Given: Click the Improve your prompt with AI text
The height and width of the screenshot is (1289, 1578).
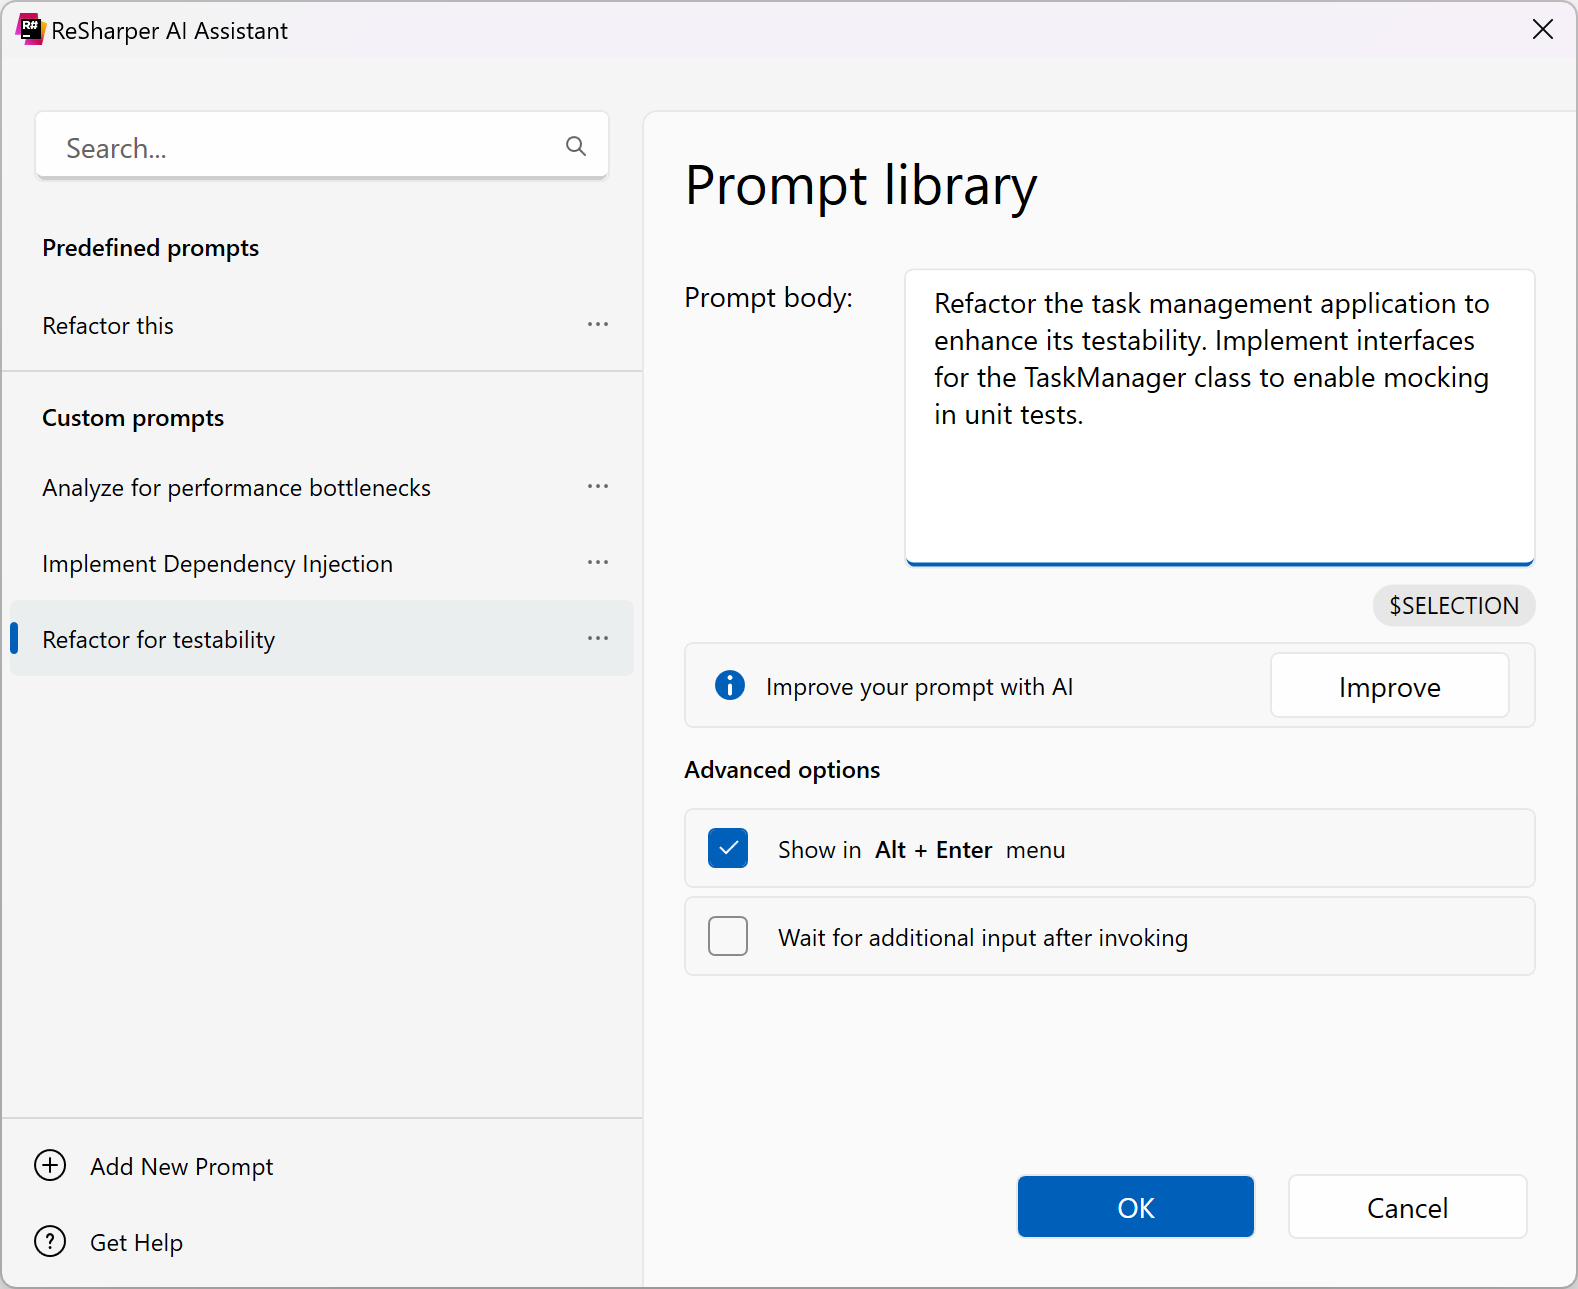Looking at the screenshot, I should [x=920, y=687].
